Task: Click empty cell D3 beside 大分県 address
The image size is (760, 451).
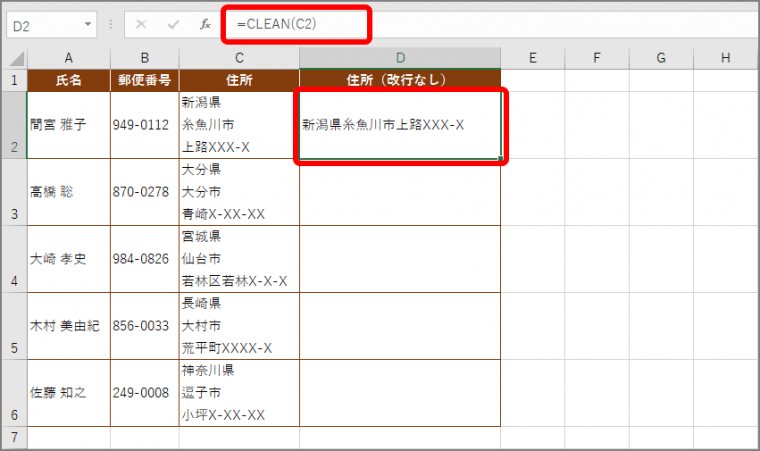Action: point(400,192)
